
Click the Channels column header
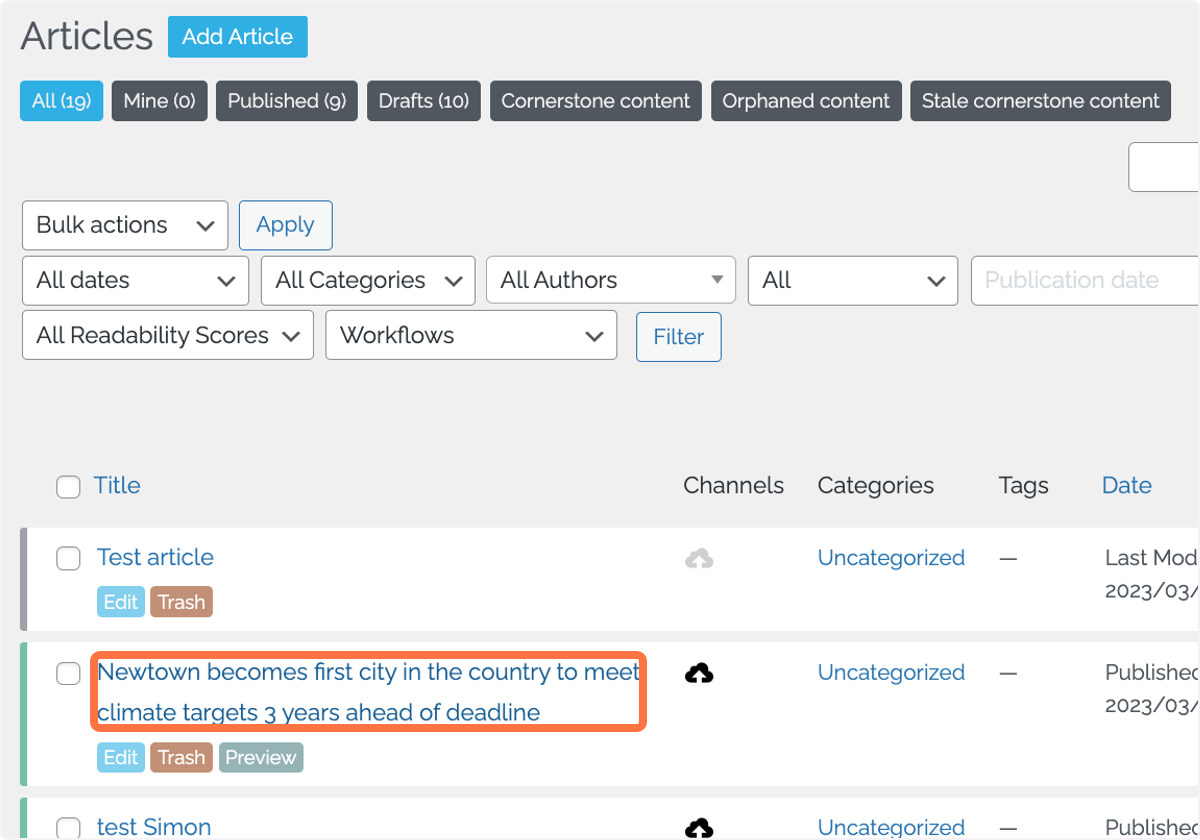pyautogui.click(x=733, y=485)
